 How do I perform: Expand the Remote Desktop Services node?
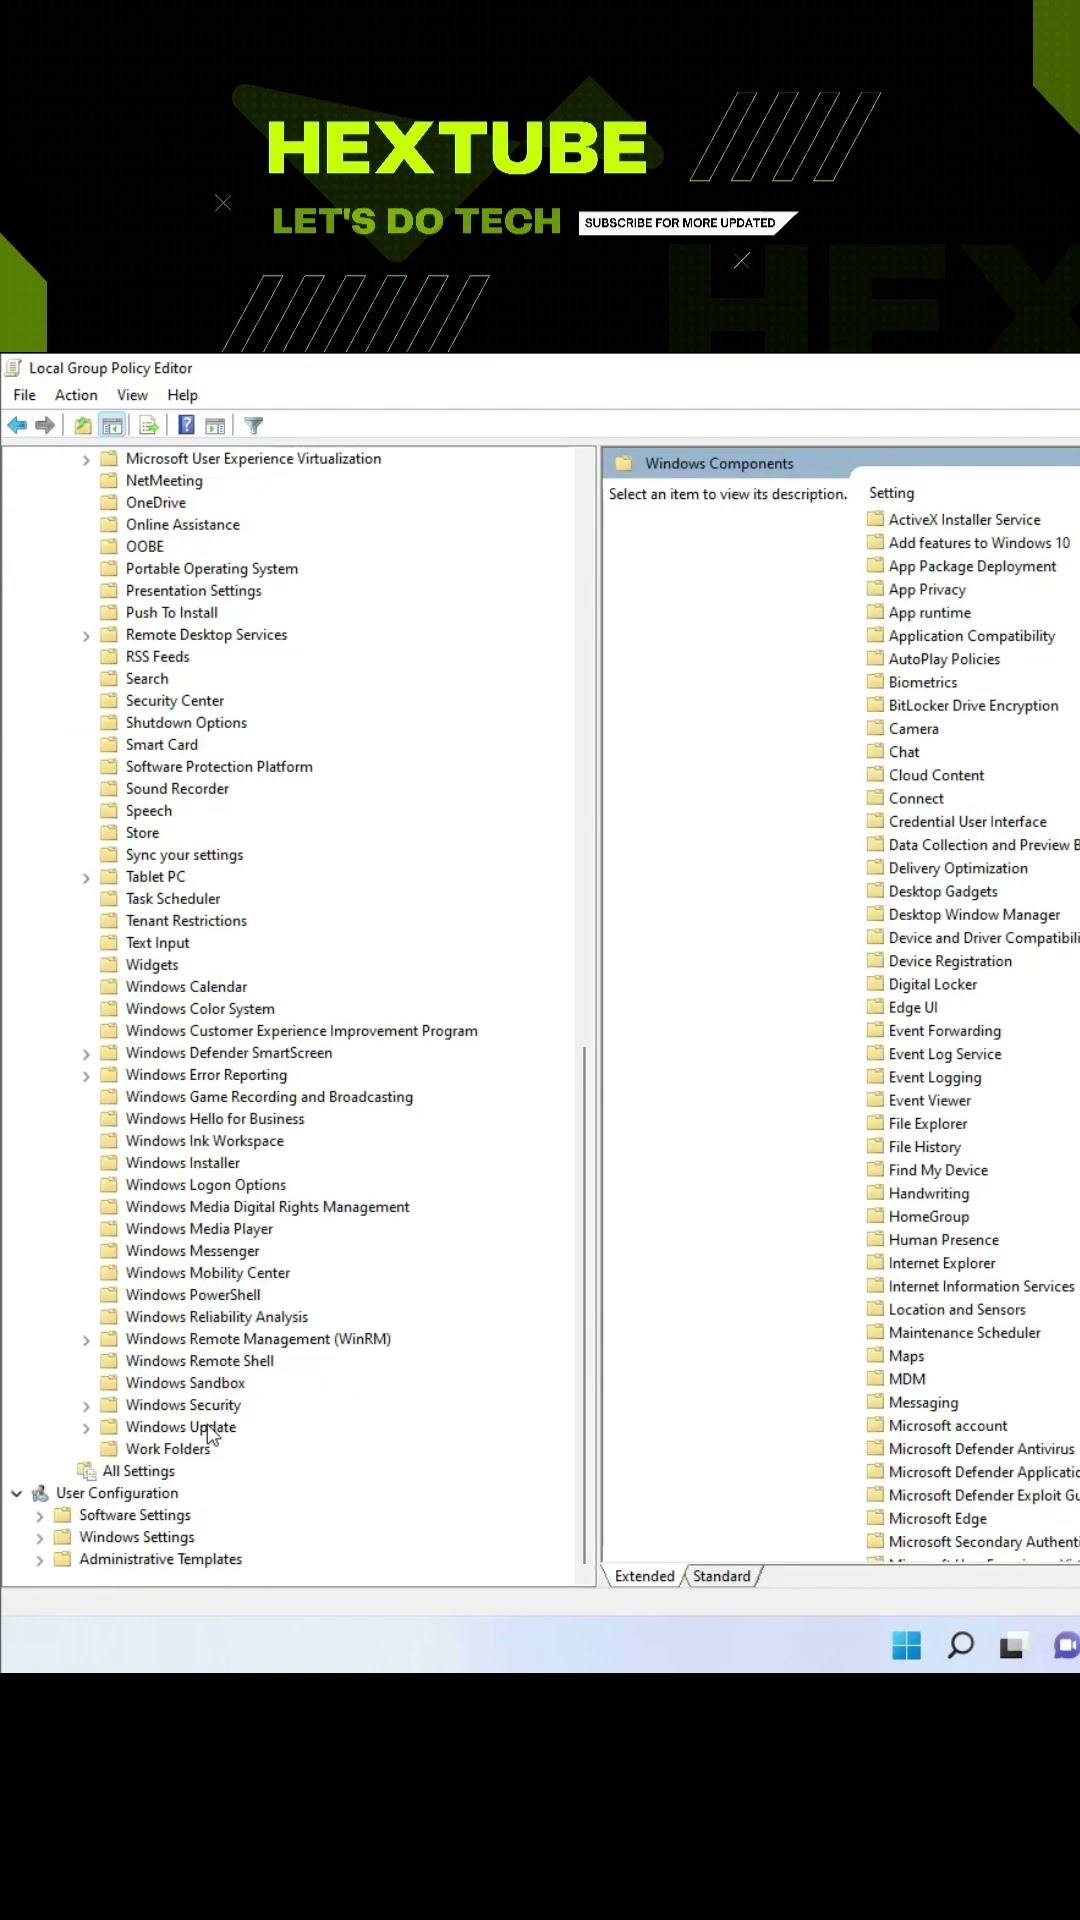pos(86,636)
